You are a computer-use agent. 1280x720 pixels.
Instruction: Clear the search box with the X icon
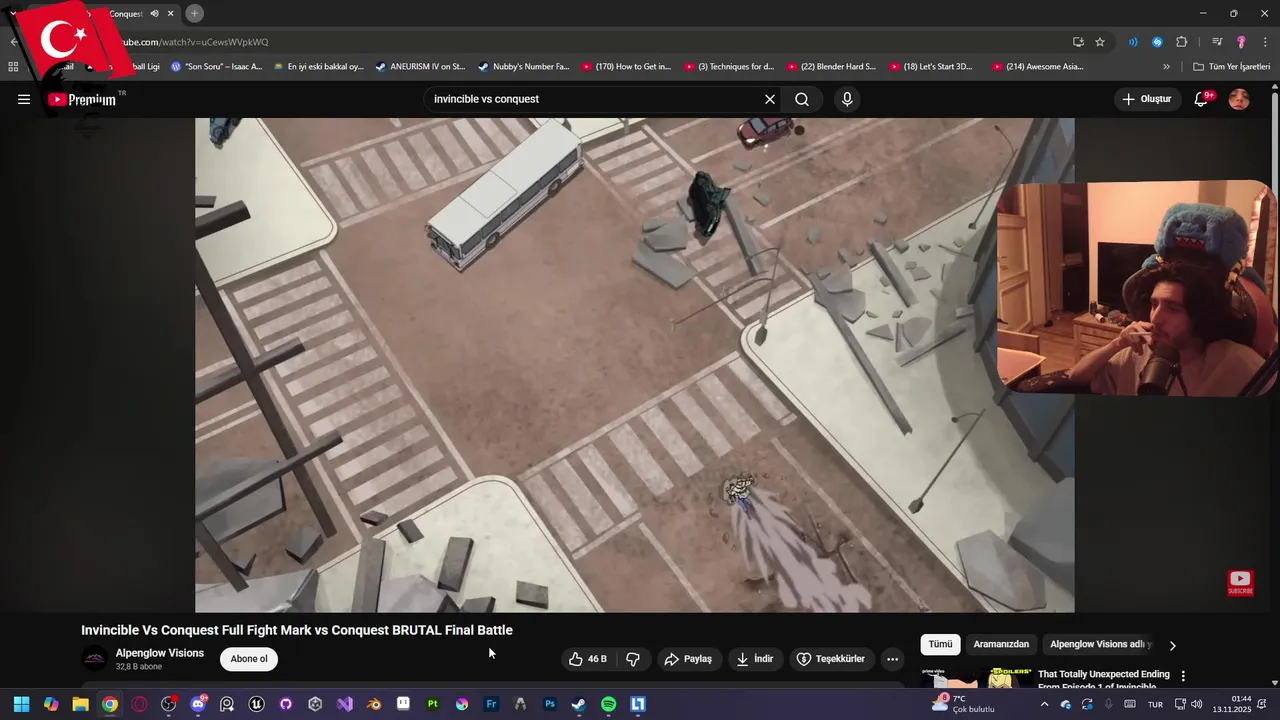coord(770,99)
